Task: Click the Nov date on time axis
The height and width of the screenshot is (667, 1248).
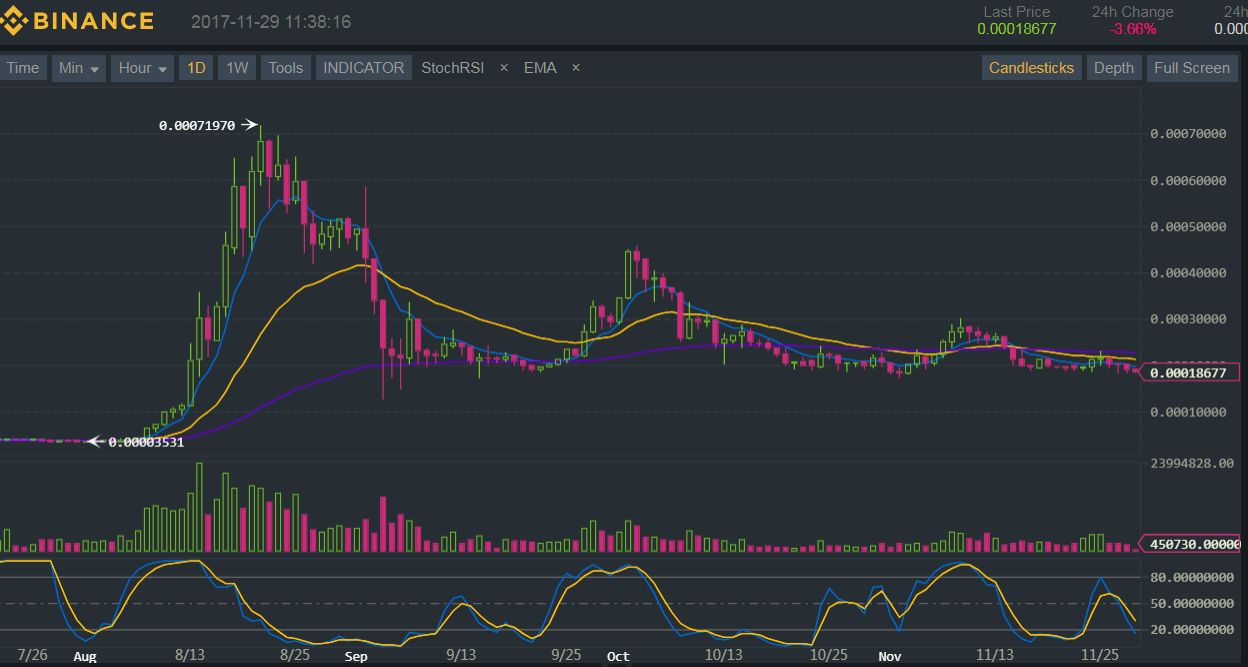Action: [x=890, y=657]
